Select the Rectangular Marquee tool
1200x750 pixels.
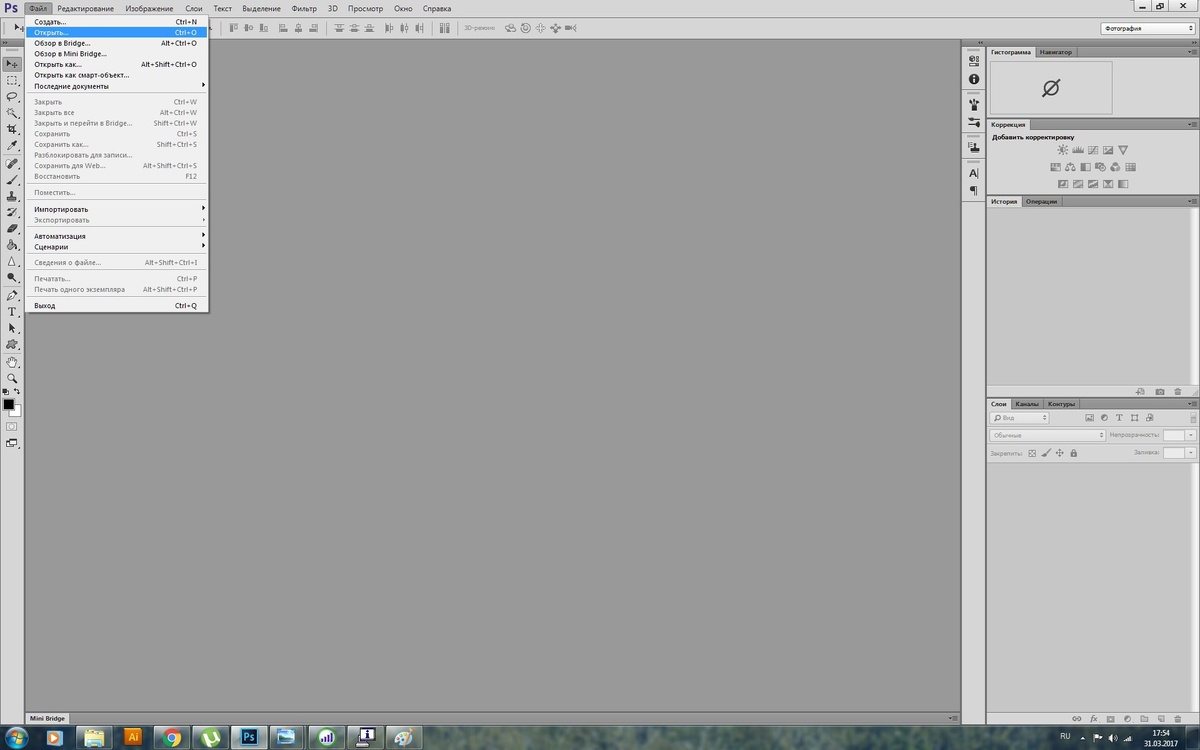pos(12,80)
